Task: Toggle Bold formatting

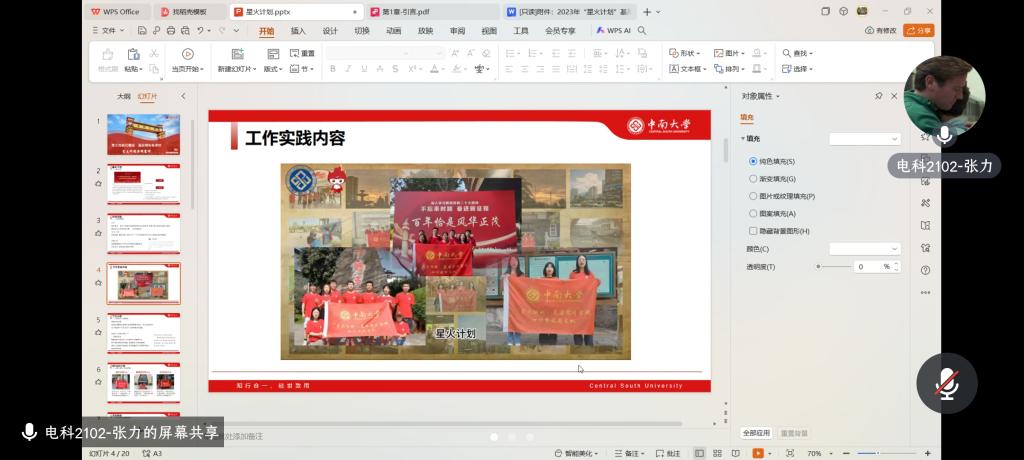Action: coord(332,69)
